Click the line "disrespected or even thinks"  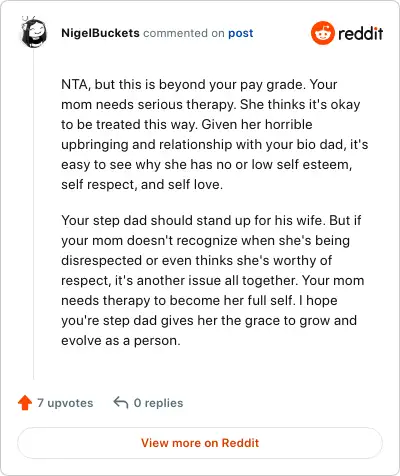coord(197,260)
